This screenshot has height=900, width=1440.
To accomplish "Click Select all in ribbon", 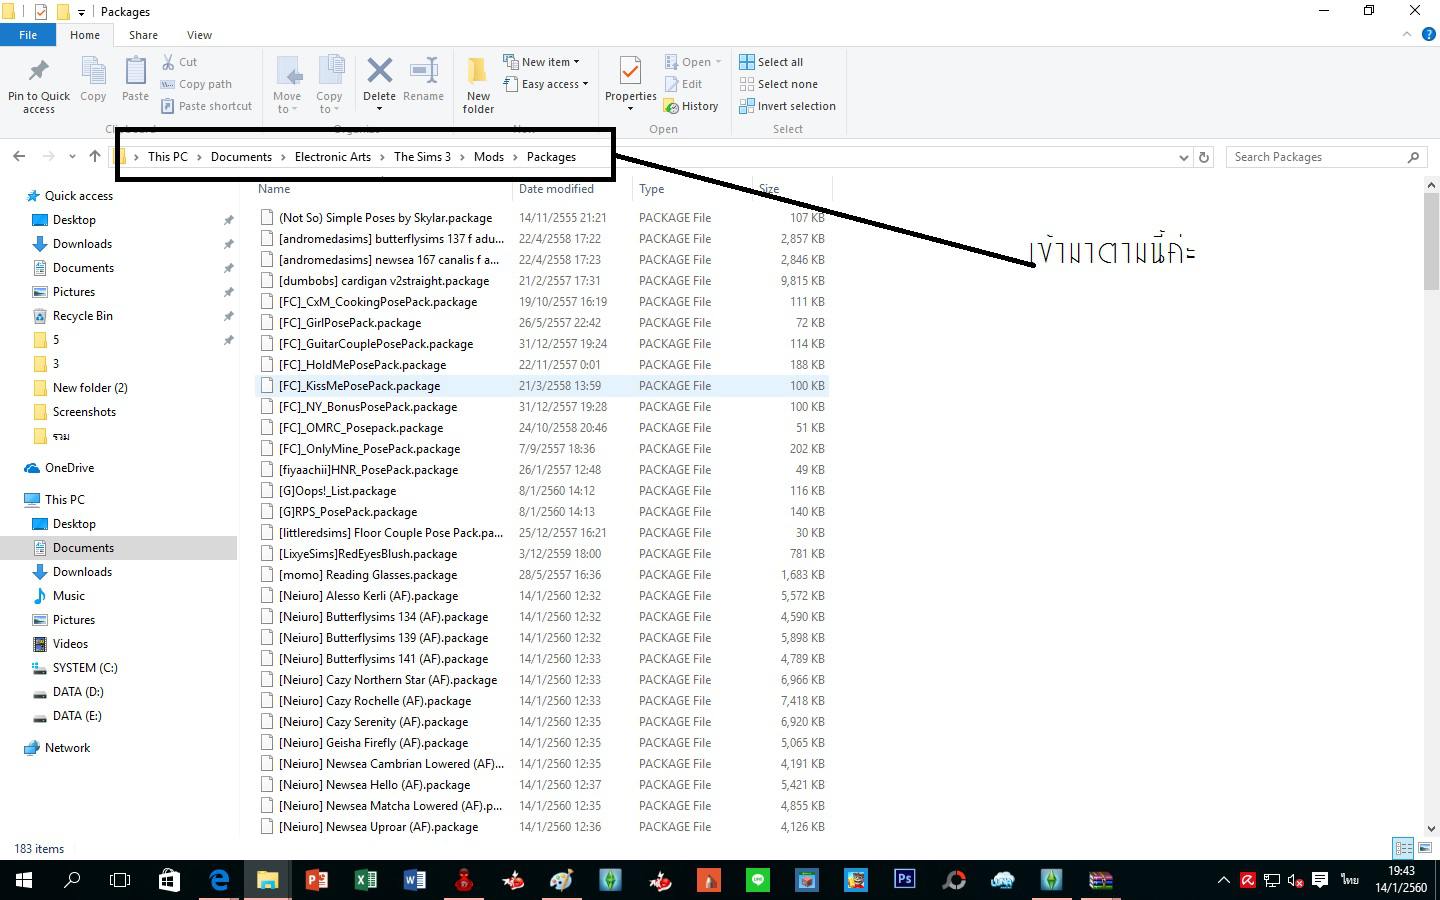I will point(771,62).
